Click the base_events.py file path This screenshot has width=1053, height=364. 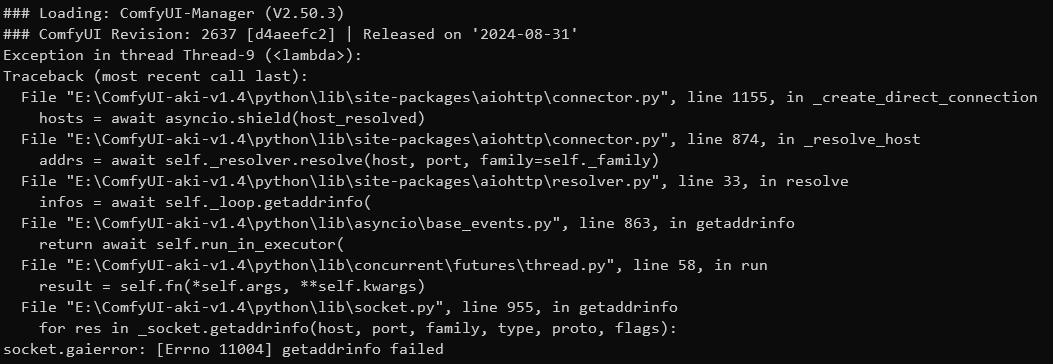click(313, 223)
